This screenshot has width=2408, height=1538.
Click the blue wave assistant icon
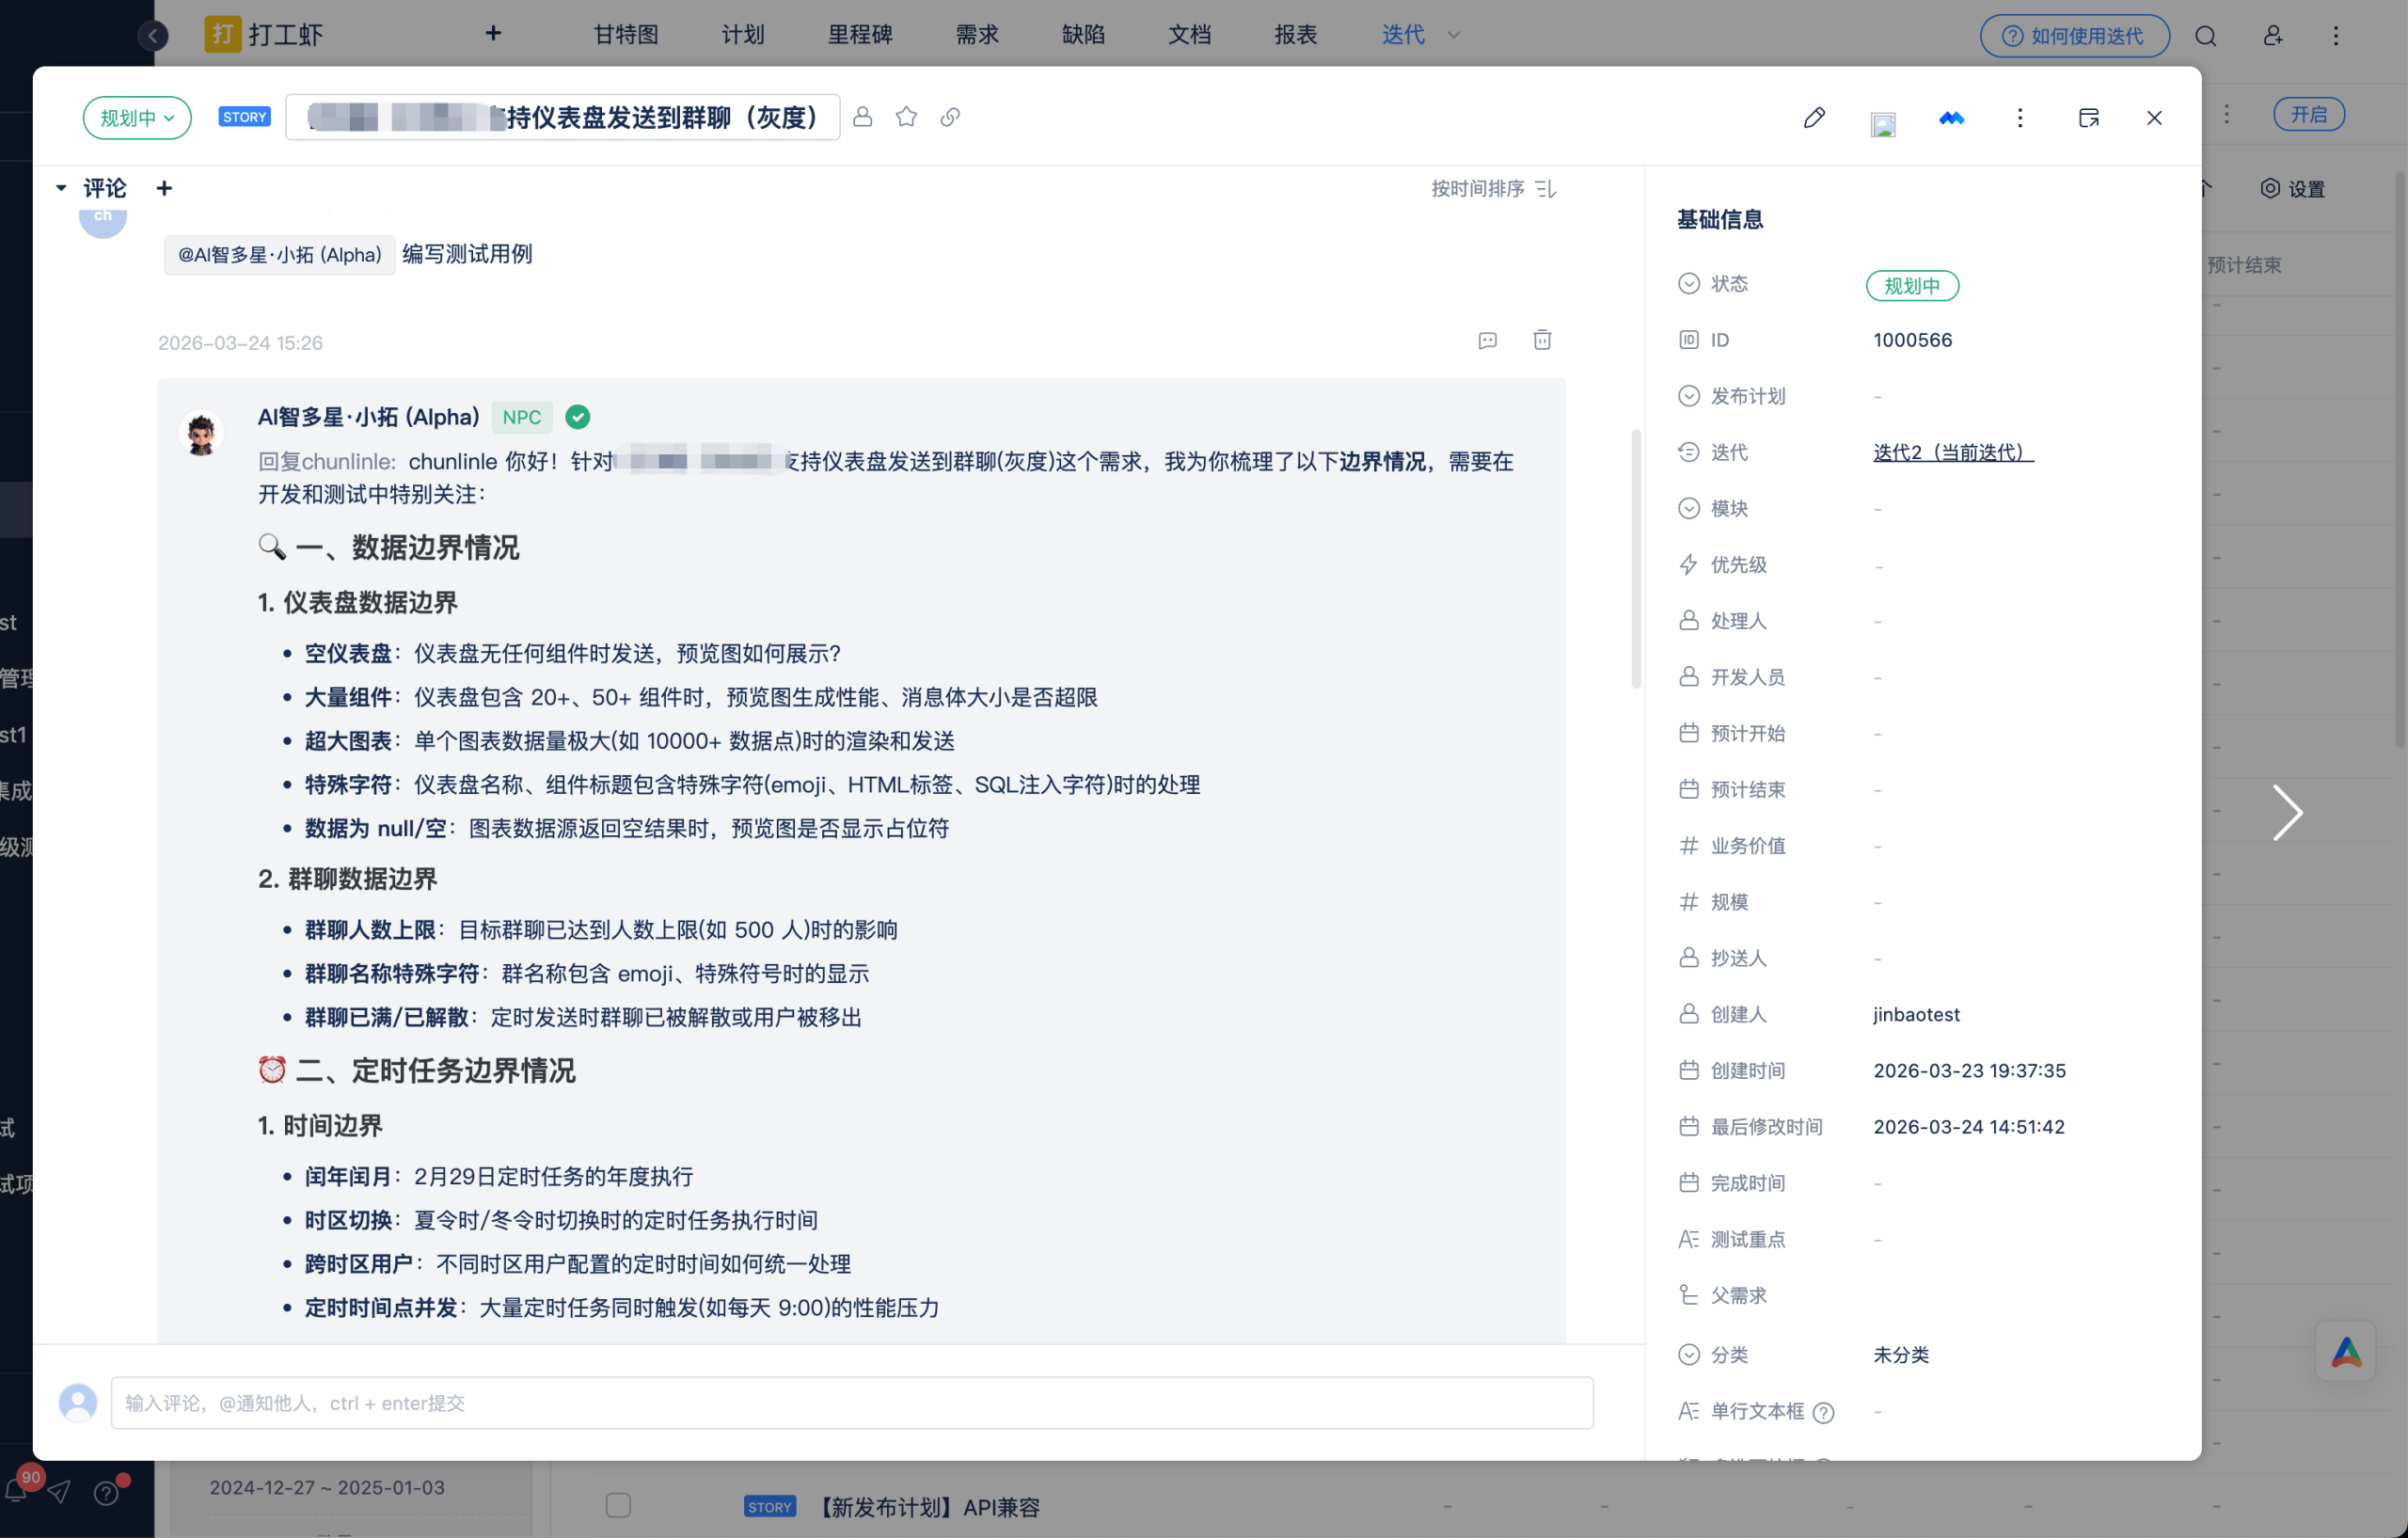pyautogui.click(x=1951, y=118)
